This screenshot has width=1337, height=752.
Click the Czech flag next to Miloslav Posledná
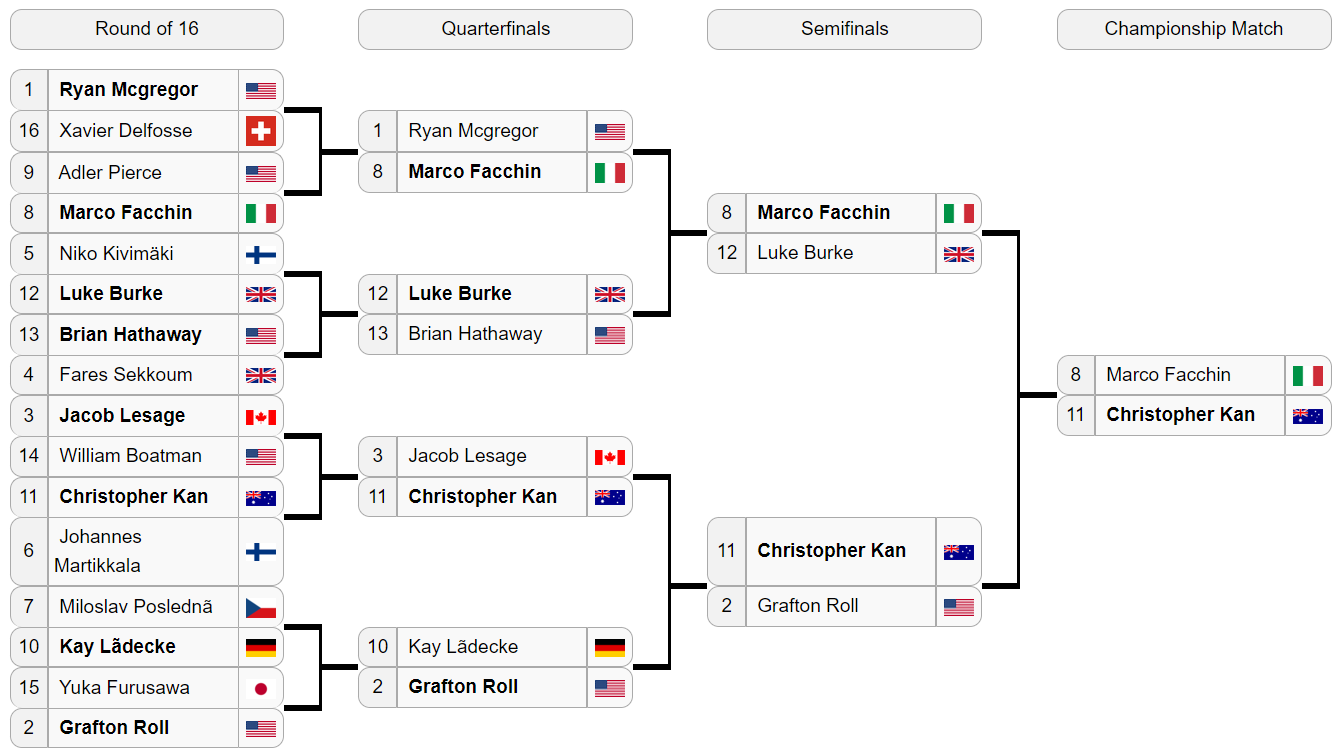(261, 607)
